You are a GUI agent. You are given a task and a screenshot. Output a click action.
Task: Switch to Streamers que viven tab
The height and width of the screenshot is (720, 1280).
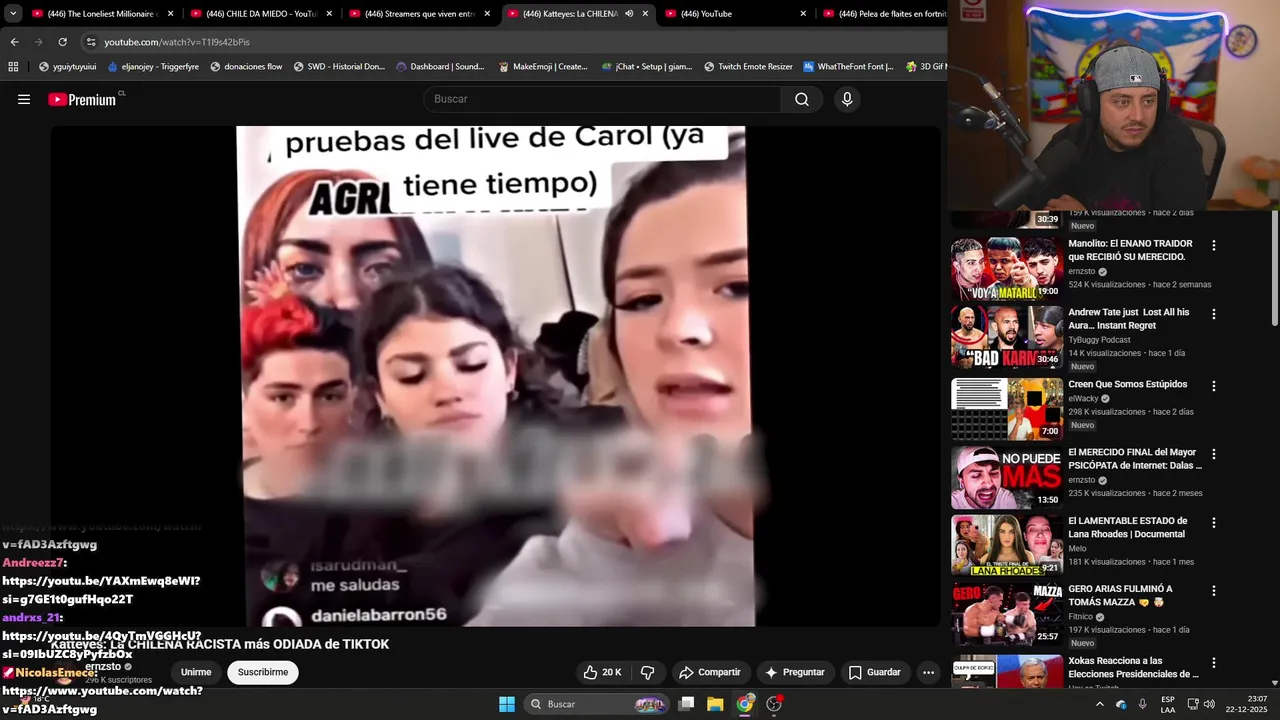click(x=419, y=14)
